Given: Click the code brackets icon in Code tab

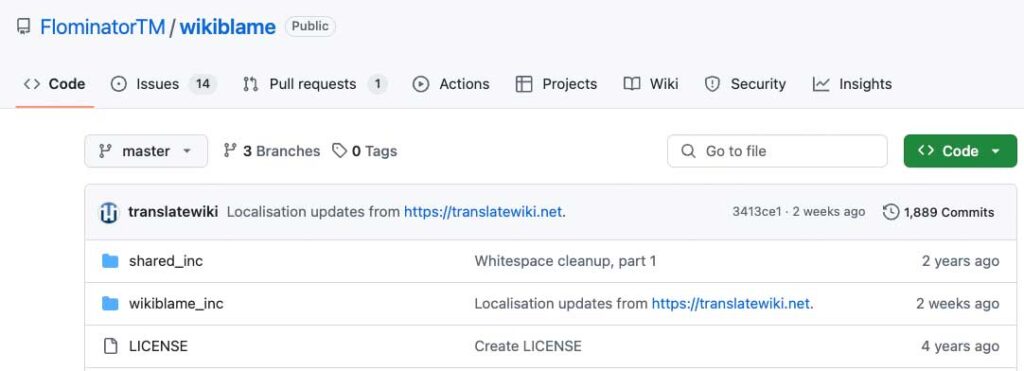Looking at the screenshot, I should 32,84.
